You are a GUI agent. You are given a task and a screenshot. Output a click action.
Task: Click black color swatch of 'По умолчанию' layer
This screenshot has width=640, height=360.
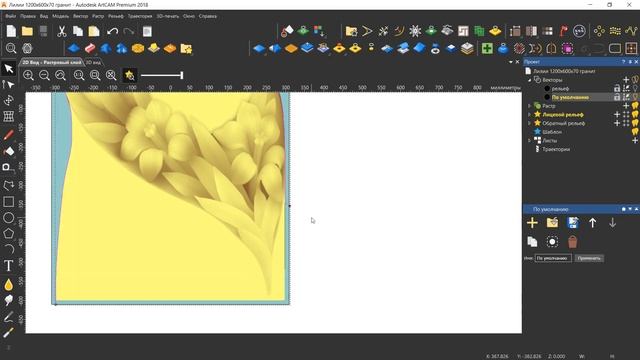[547, 97]
